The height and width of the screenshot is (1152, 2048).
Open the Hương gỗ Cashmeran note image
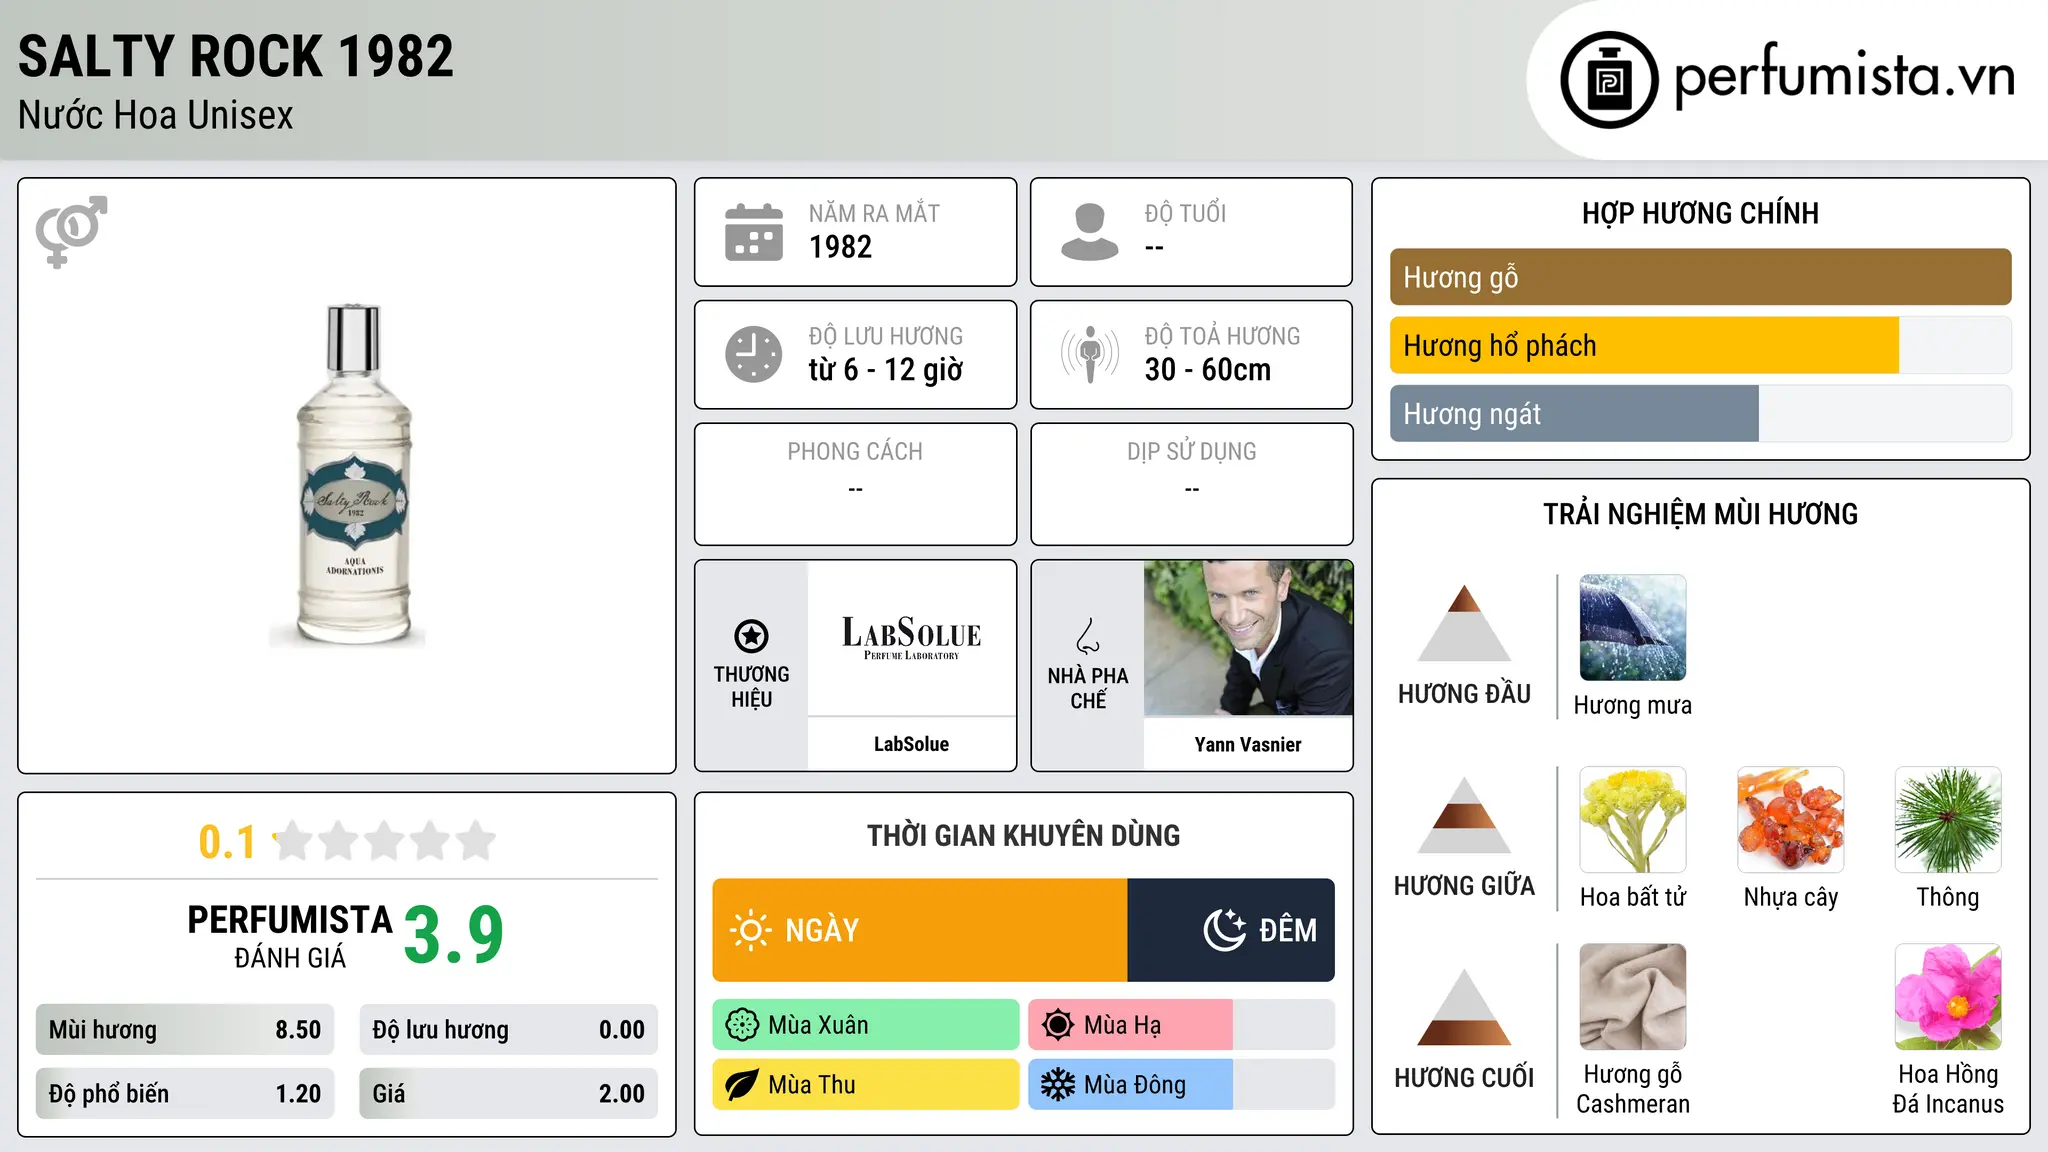1633,997
